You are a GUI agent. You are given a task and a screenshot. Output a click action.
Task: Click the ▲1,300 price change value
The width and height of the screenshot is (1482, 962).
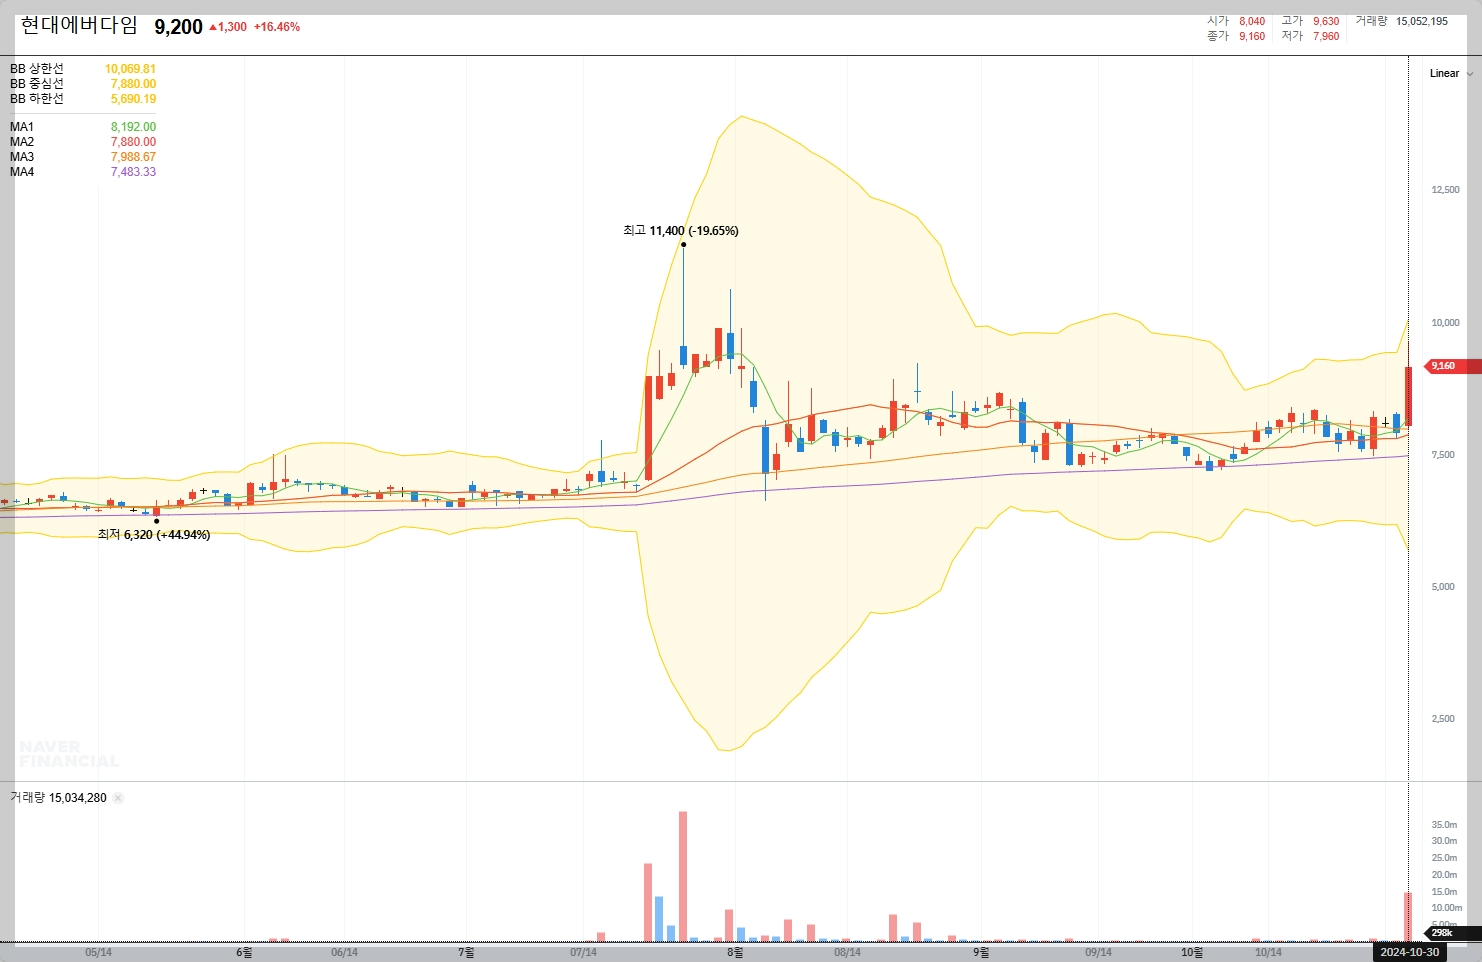click(x=227, y=27)
